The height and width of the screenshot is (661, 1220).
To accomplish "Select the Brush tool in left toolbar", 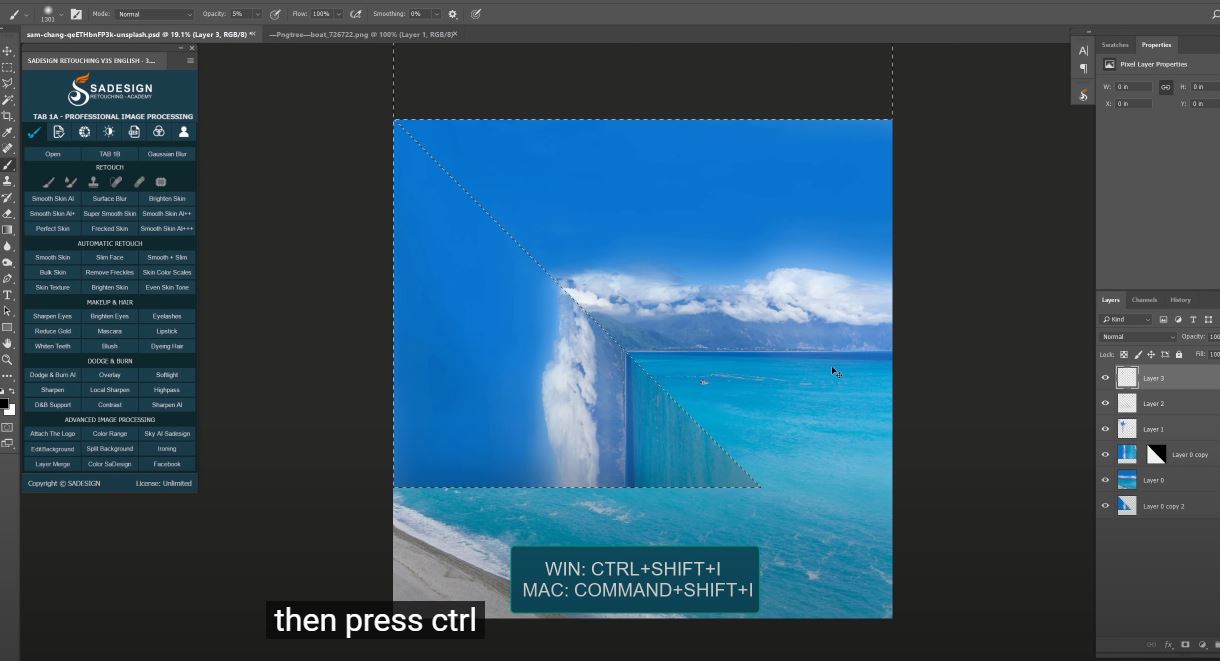I will 8,165.
